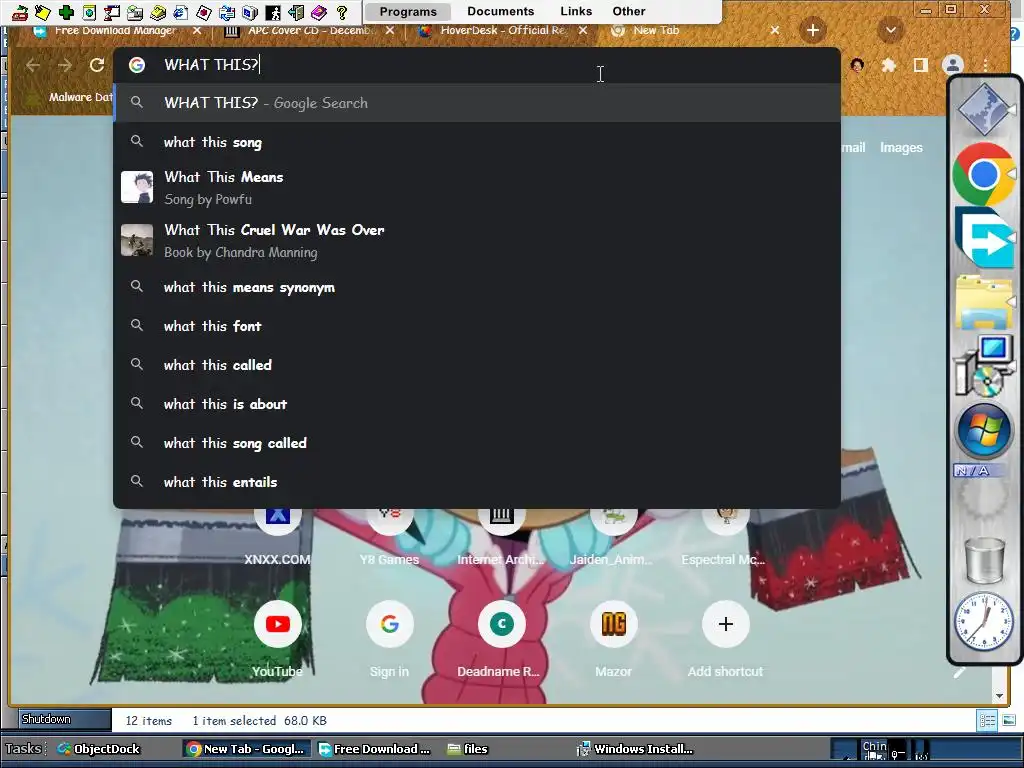Screen dimensions: 1024x768
Task: Open the Other menu tab
Action: click(628, 11)
